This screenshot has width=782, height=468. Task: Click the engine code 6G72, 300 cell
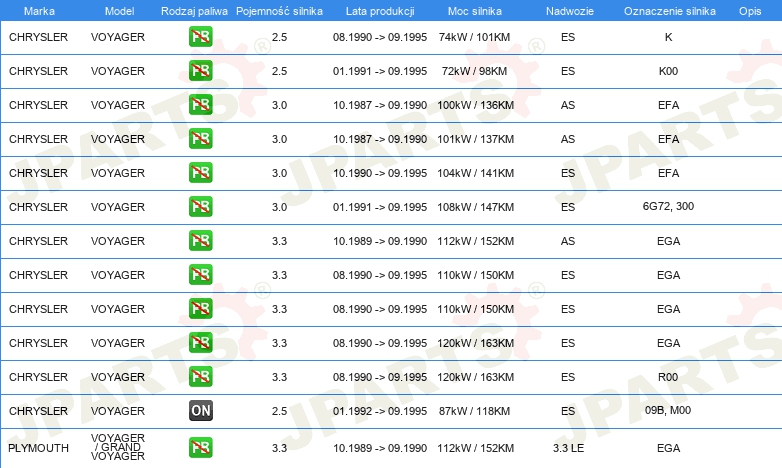tap(668, 206)
